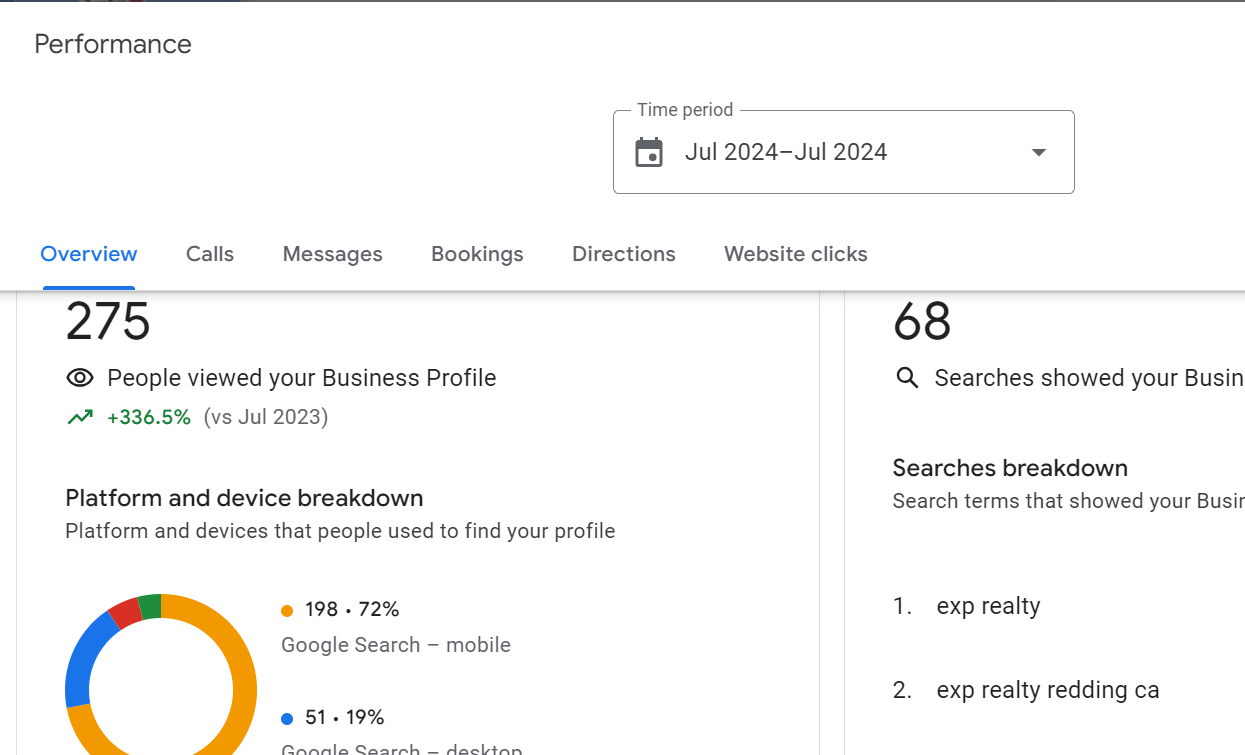The width and height of the screenshot is (1245, 755).
Task: Click the 'exp realty redding ca' search term
Action: [x=1048, y=690]
